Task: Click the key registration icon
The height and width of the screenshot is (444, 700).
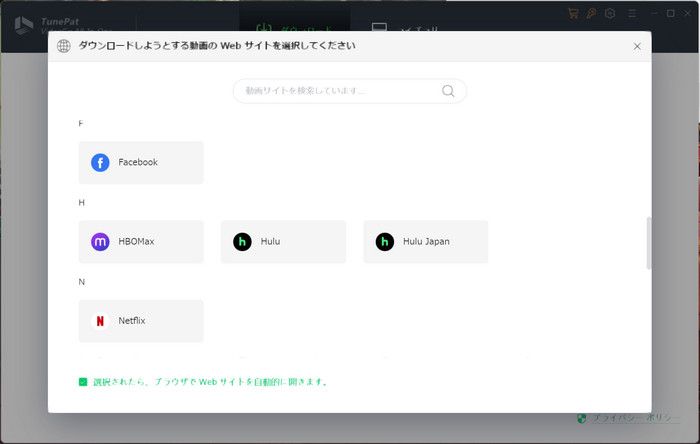Action: pos(592,13)
